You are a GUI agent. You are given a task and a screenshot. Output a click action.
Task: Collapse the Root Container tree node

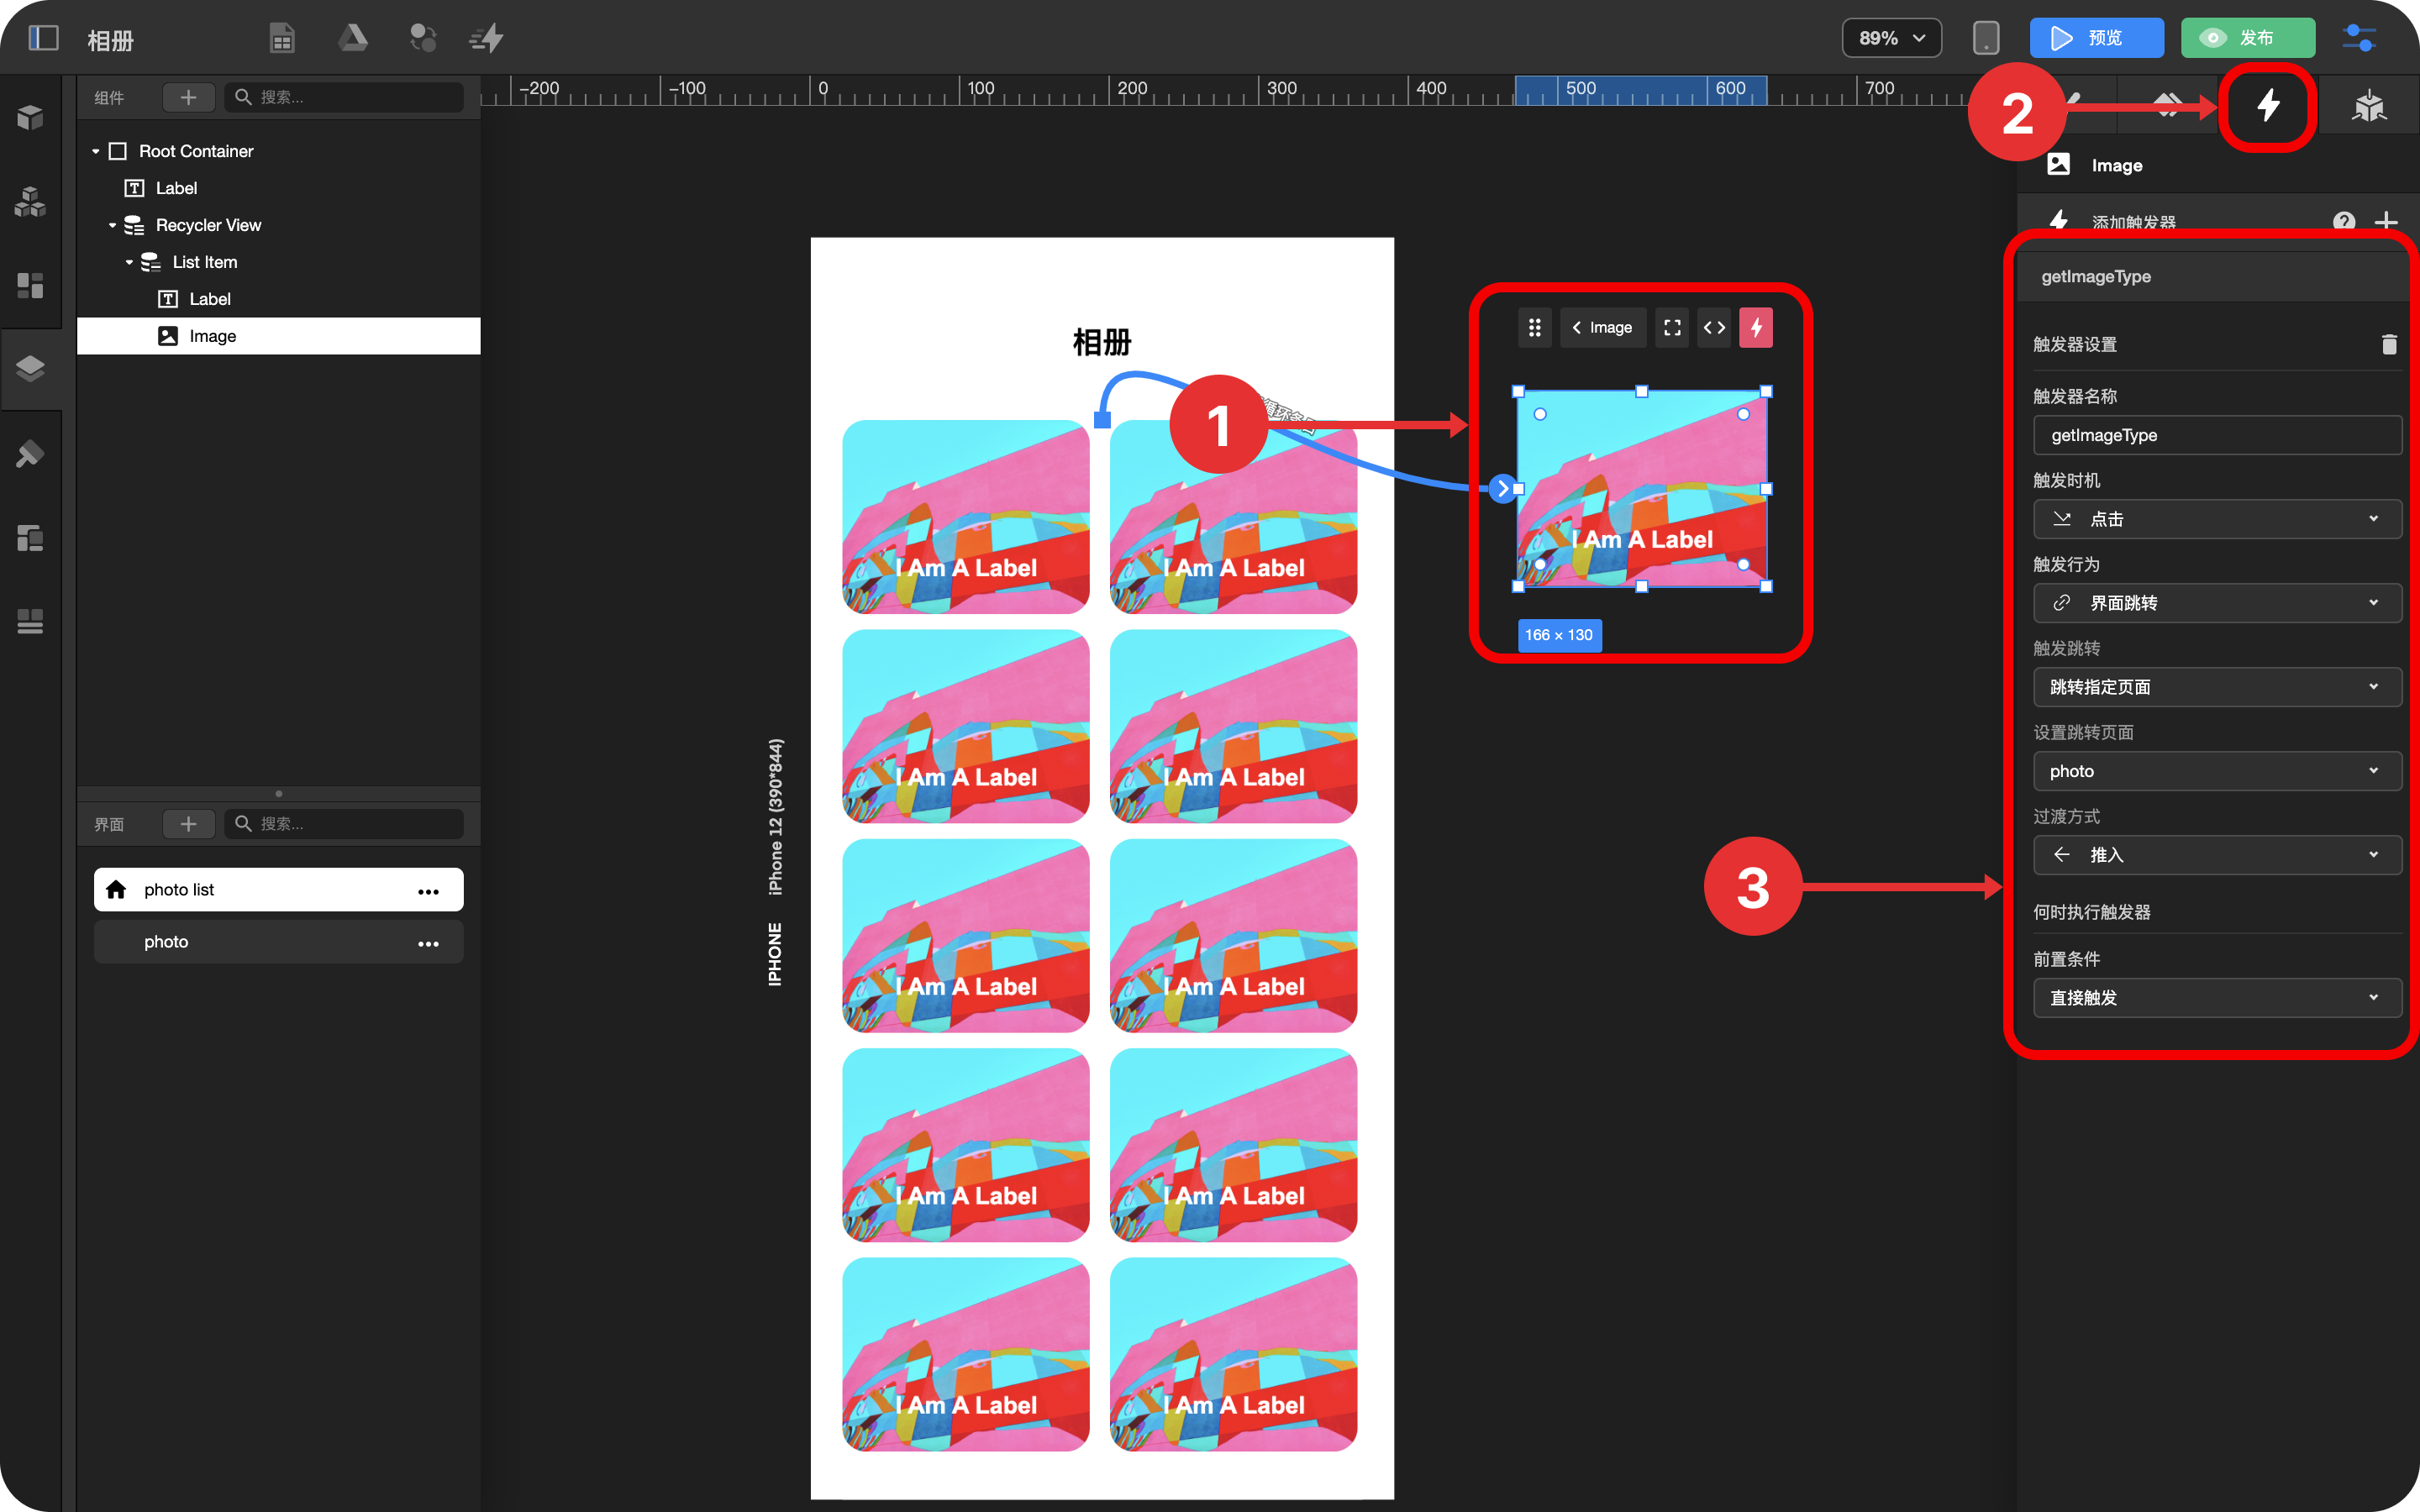coord(96,151)
